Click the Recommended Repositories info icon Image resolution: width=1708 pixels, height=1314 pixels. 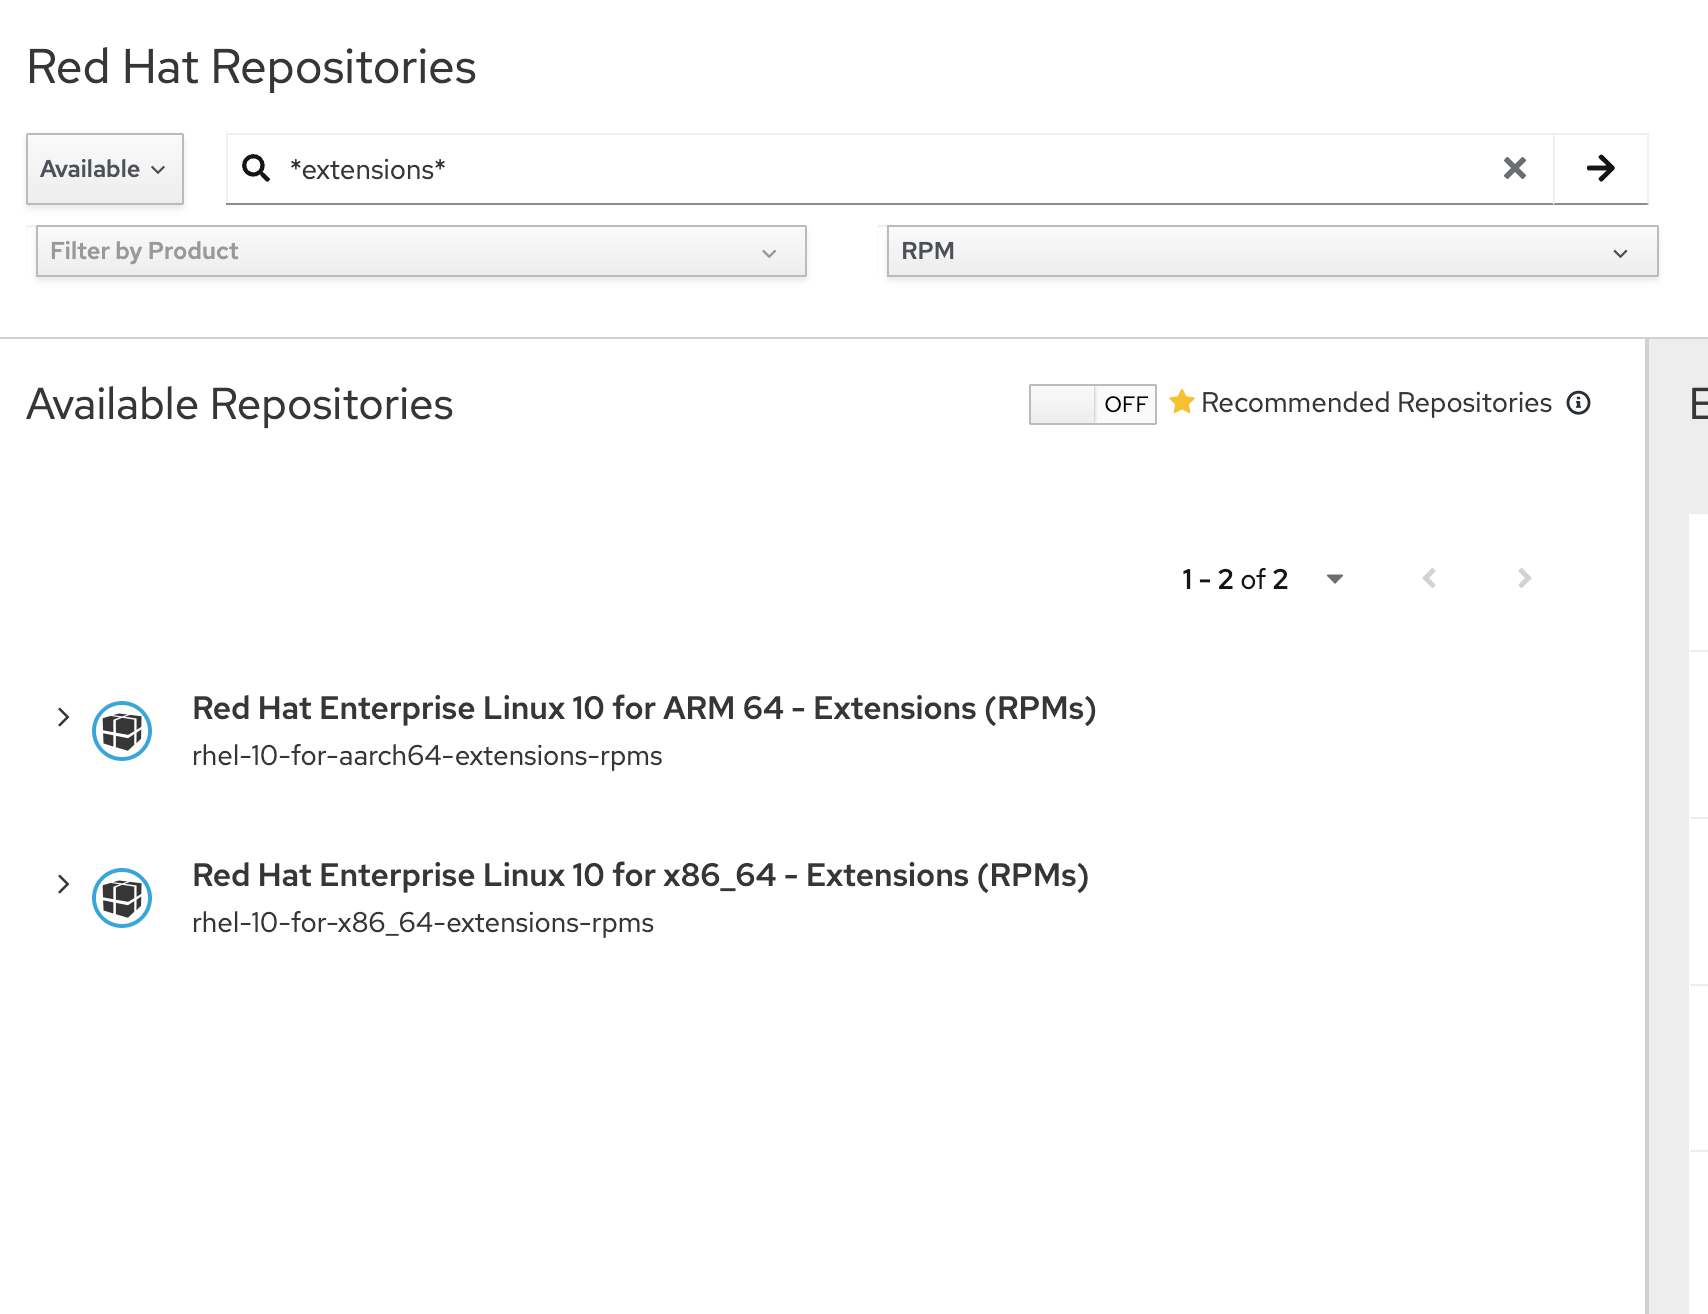(1578, 403)
